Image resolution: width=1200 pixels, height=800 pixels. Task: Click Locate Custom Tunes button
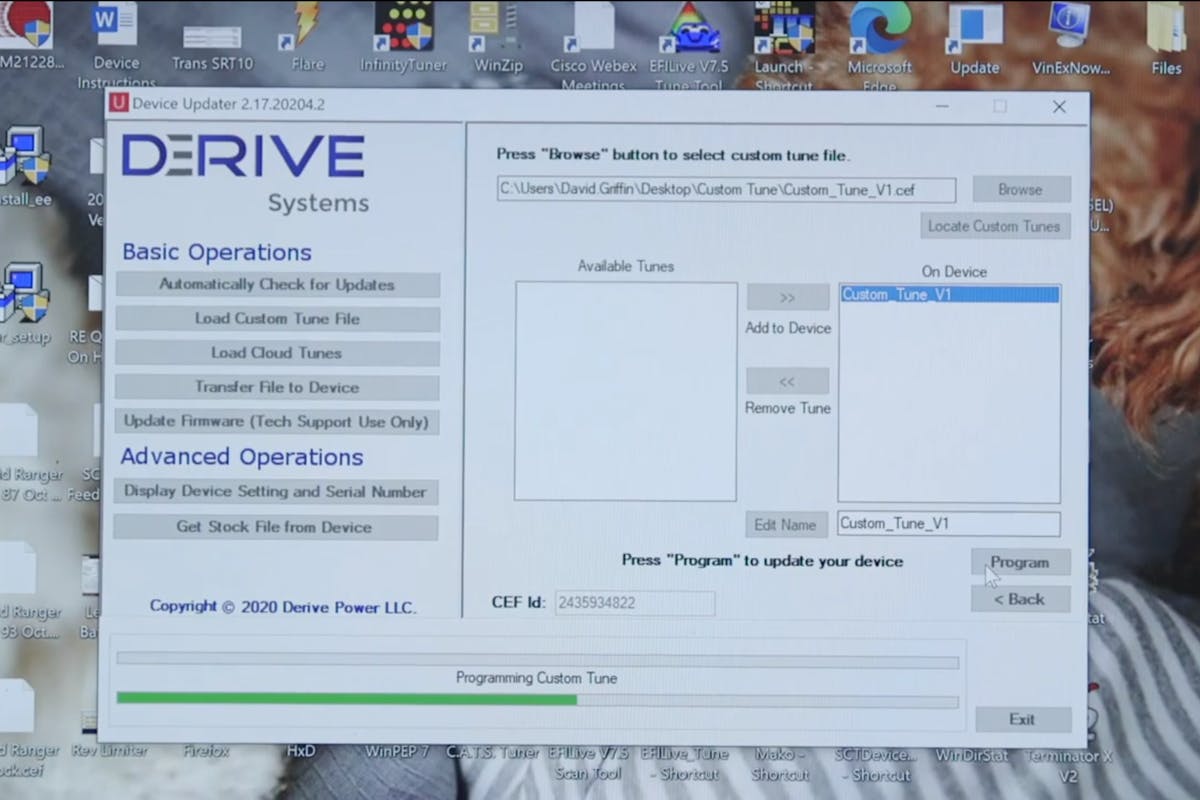click(994, 226)
